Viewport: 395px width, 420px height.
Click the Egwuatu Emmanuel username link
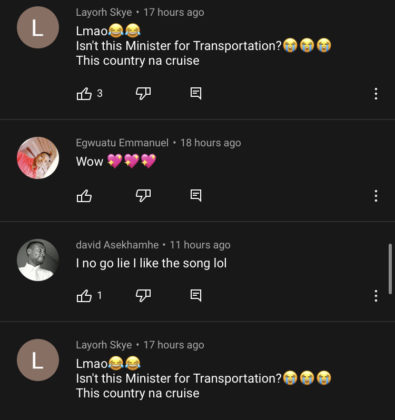click(122, 143)
